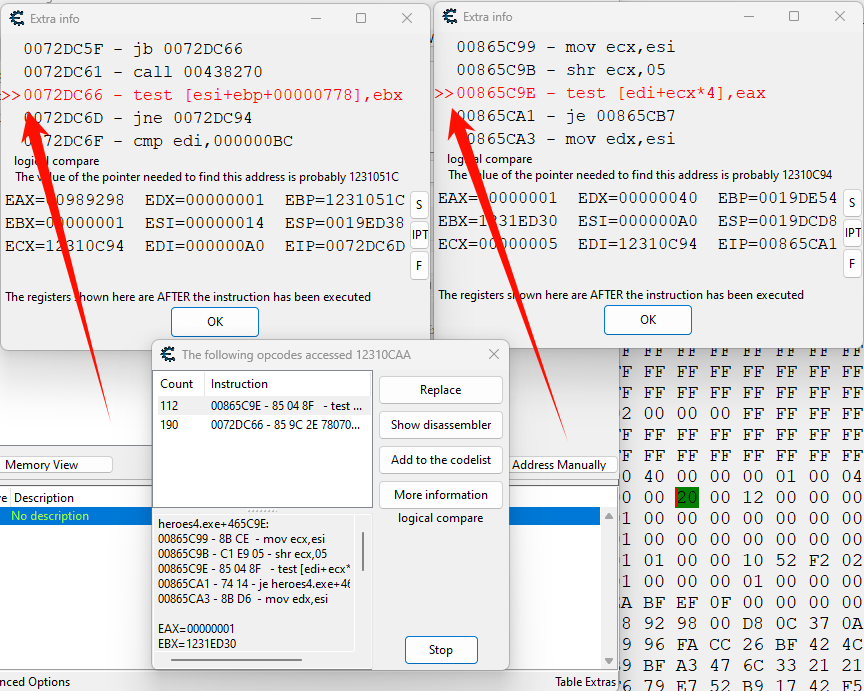Screen dimensions: 864x691
Task: Click OK in left Extra info window
Action: click(215, 322)
